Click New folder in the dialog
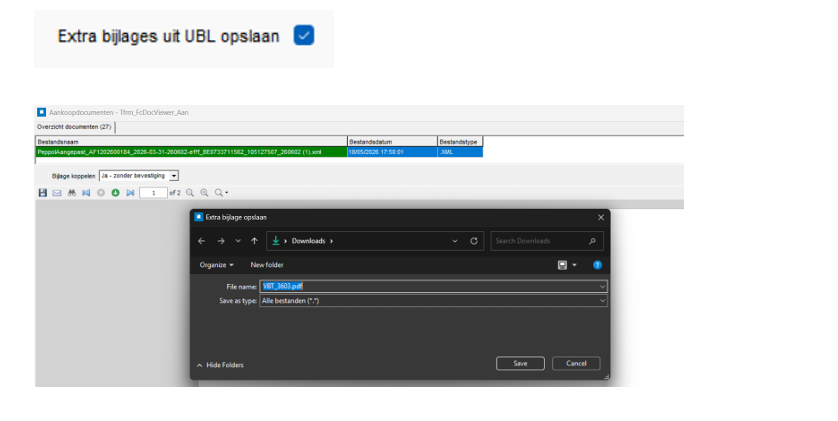This screenshot has width=838, height=421. pos(267,265)
